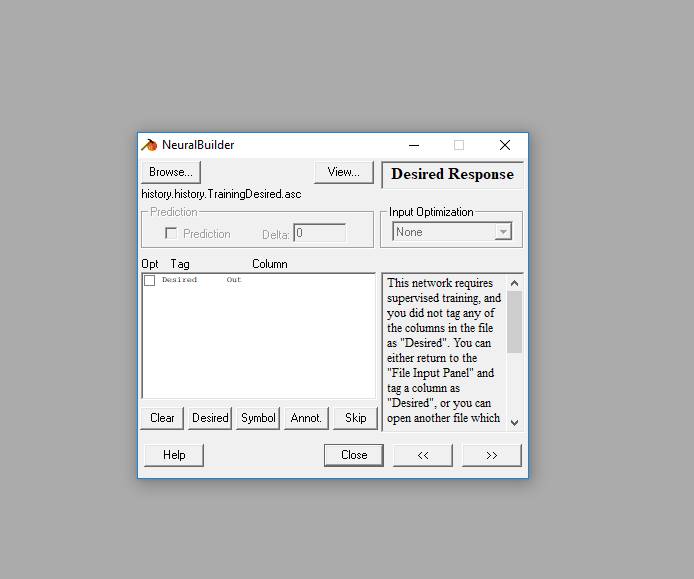Open the View... button
This screenshot has width=694, height=579.
[343, 172]
